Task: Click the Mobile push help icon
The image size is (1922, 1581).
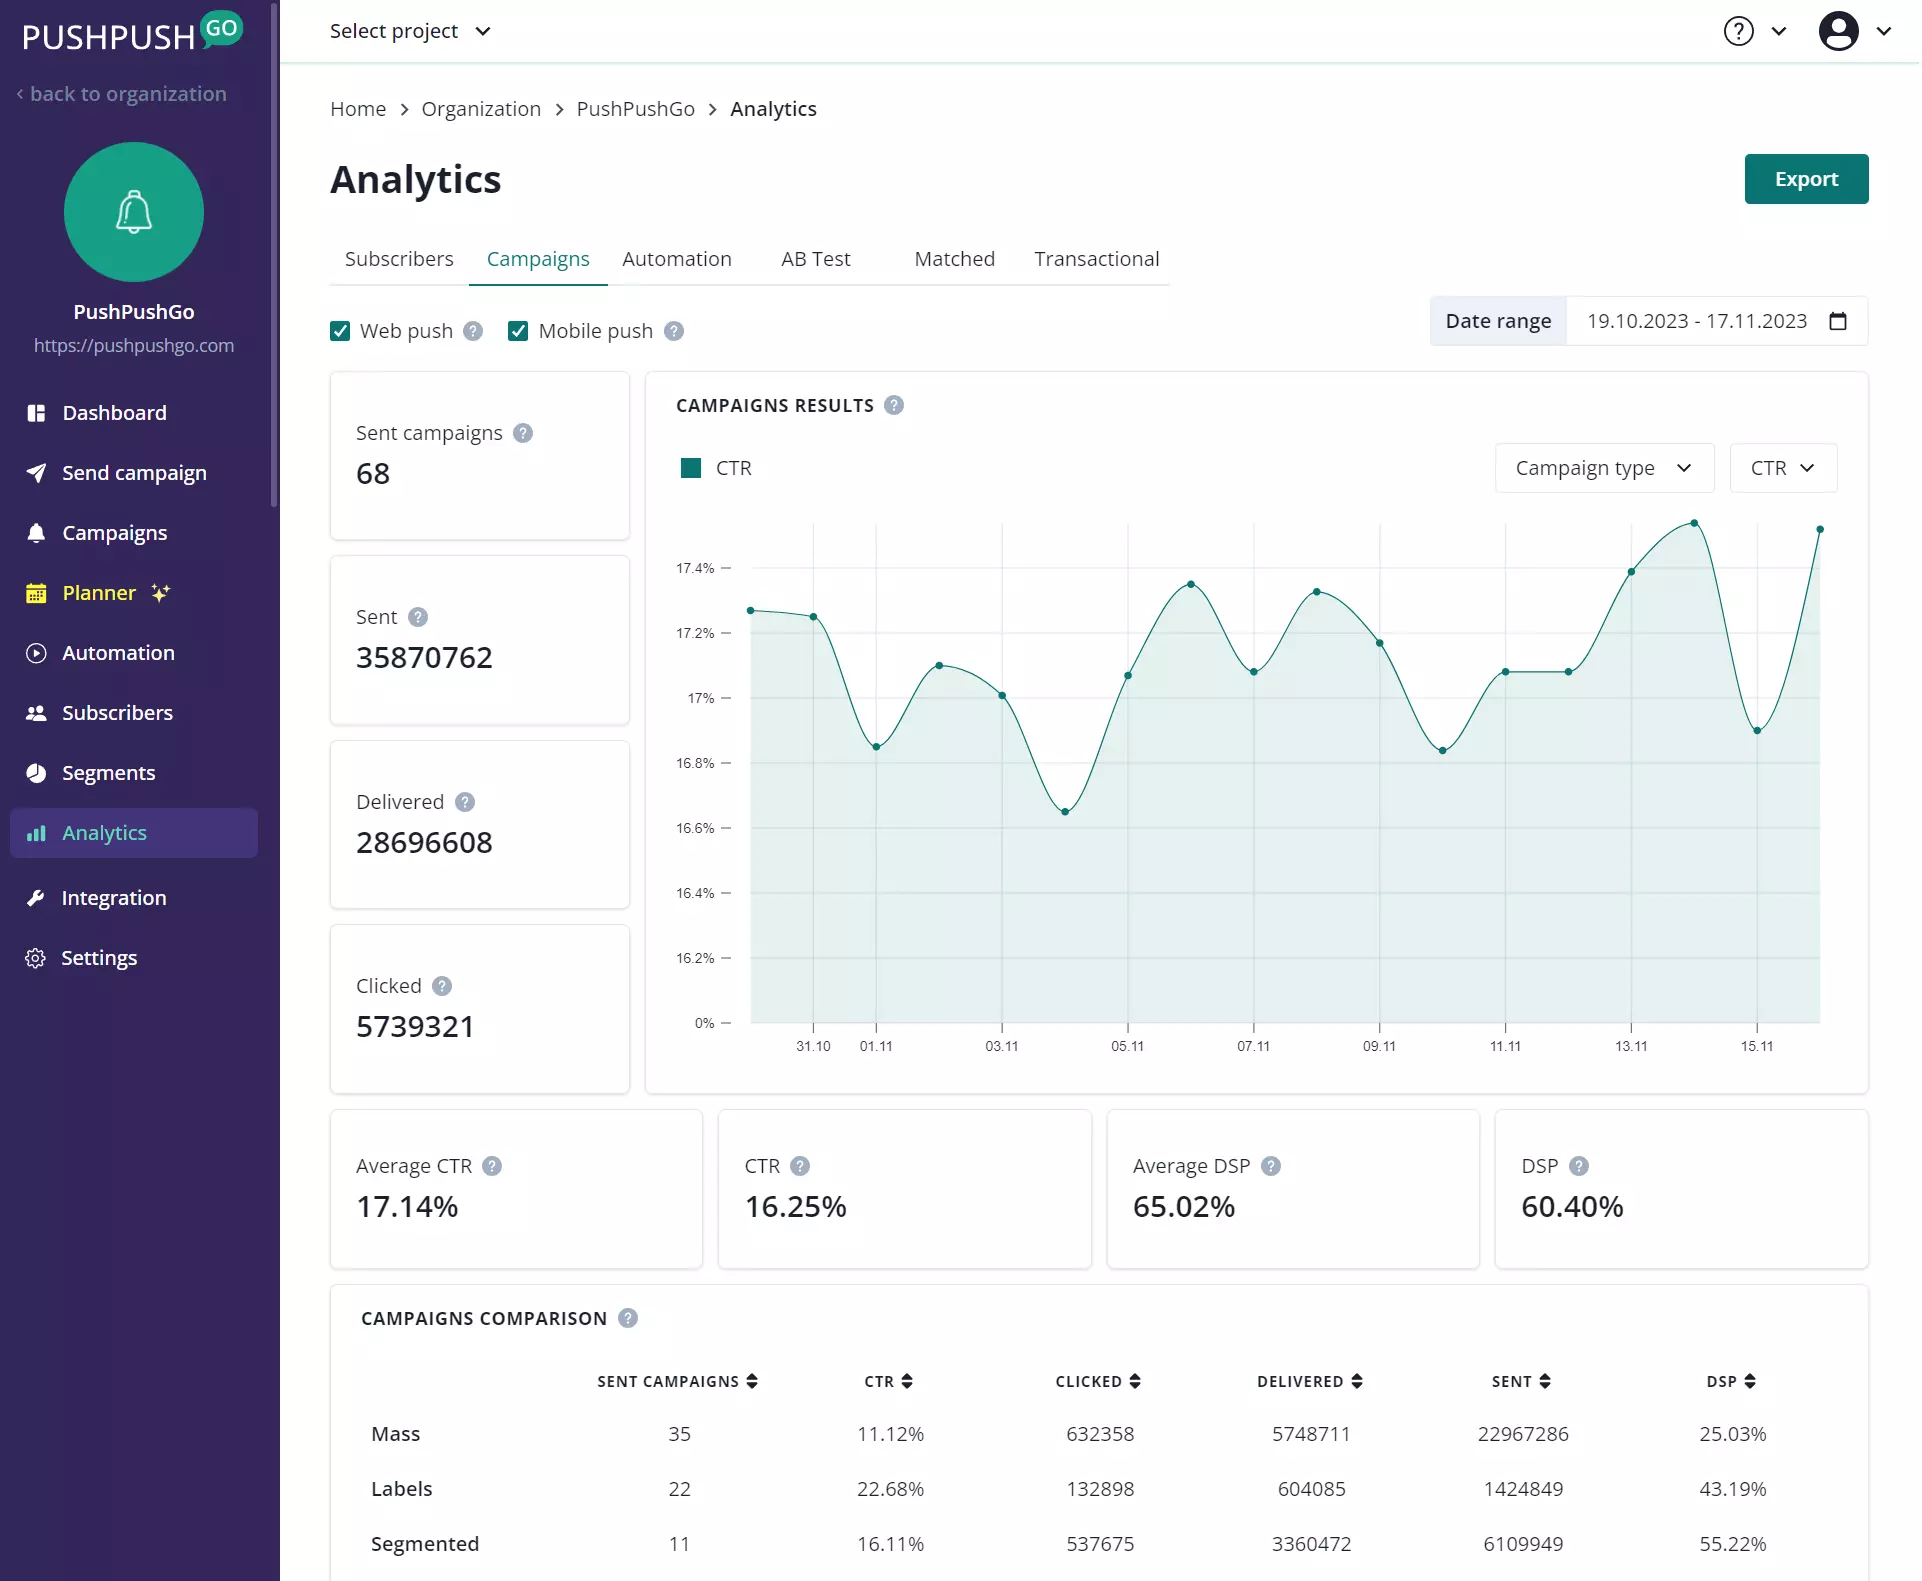Action: coord(674,331)
